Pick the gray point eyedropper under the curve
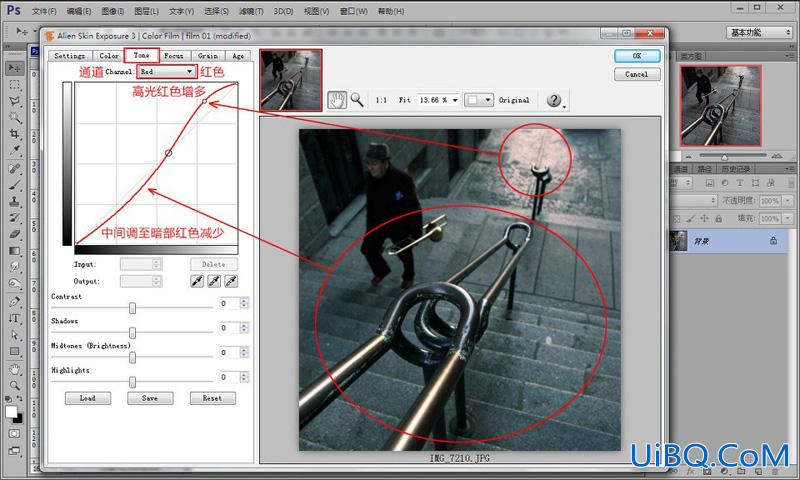Image resolution: width=800 pixels, height=480 pixels. (x=214, y=281)
